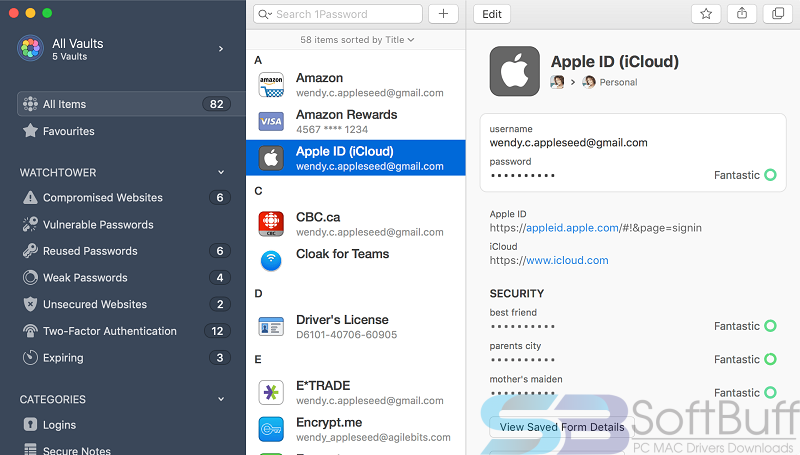Image resolution: width=800 pixels, height=455 pixels.
Task: Click the large Apple ID item icon
Action: [x=515, y=71]
